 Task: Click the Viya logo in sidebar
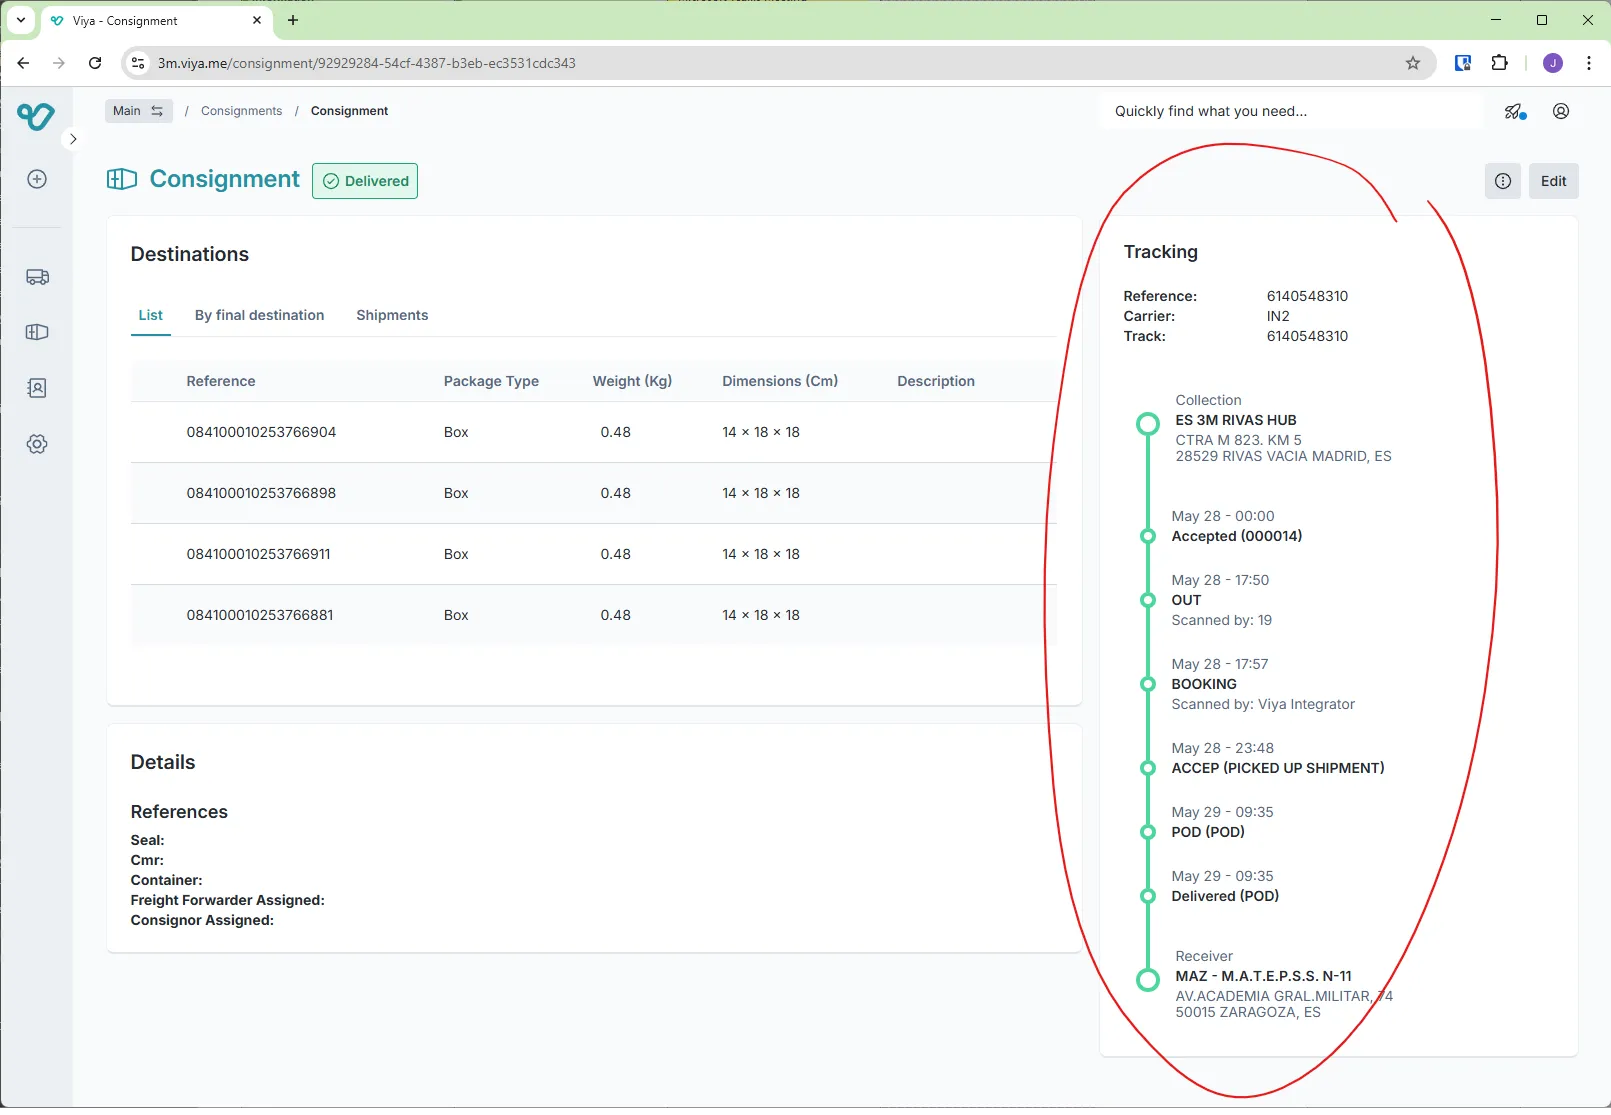[x=36, y=116]
